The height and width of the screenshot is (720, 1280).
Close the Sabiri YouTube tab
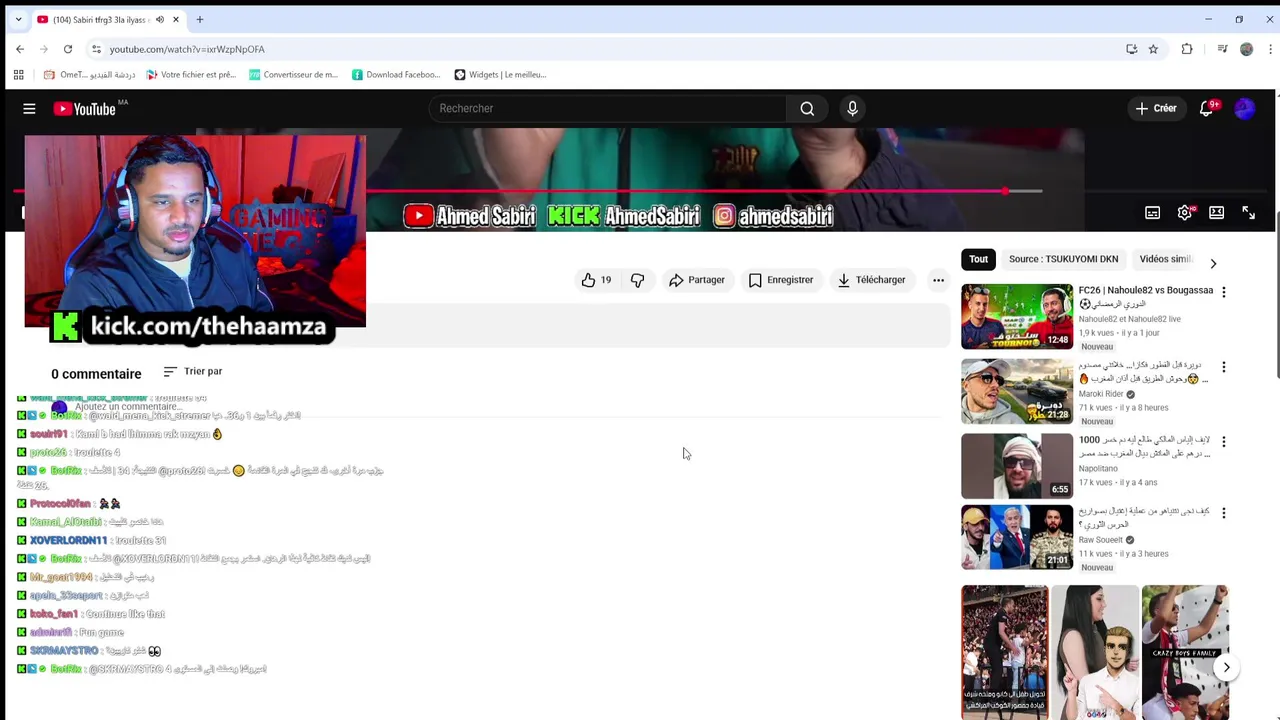click(176, 19)
